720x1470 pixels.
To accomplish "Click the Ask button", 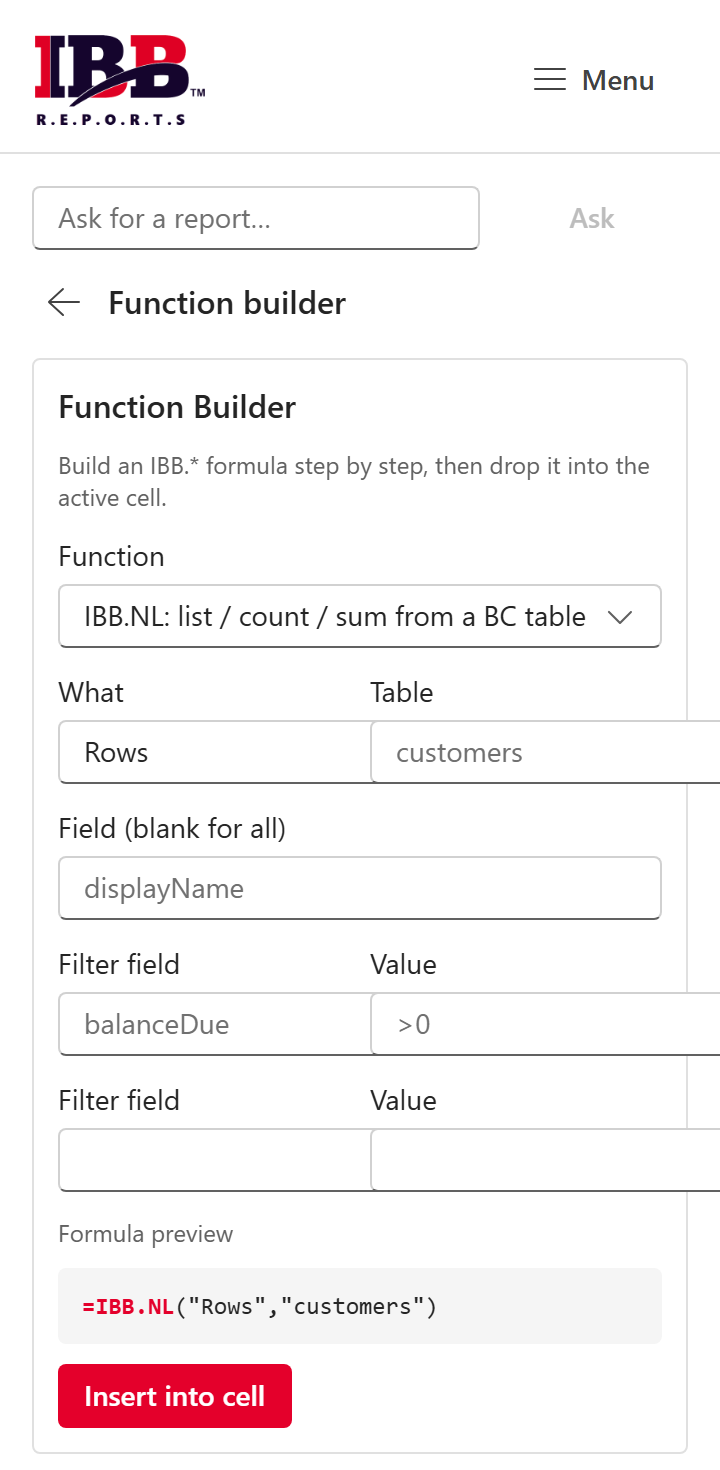I will (592, 218).
